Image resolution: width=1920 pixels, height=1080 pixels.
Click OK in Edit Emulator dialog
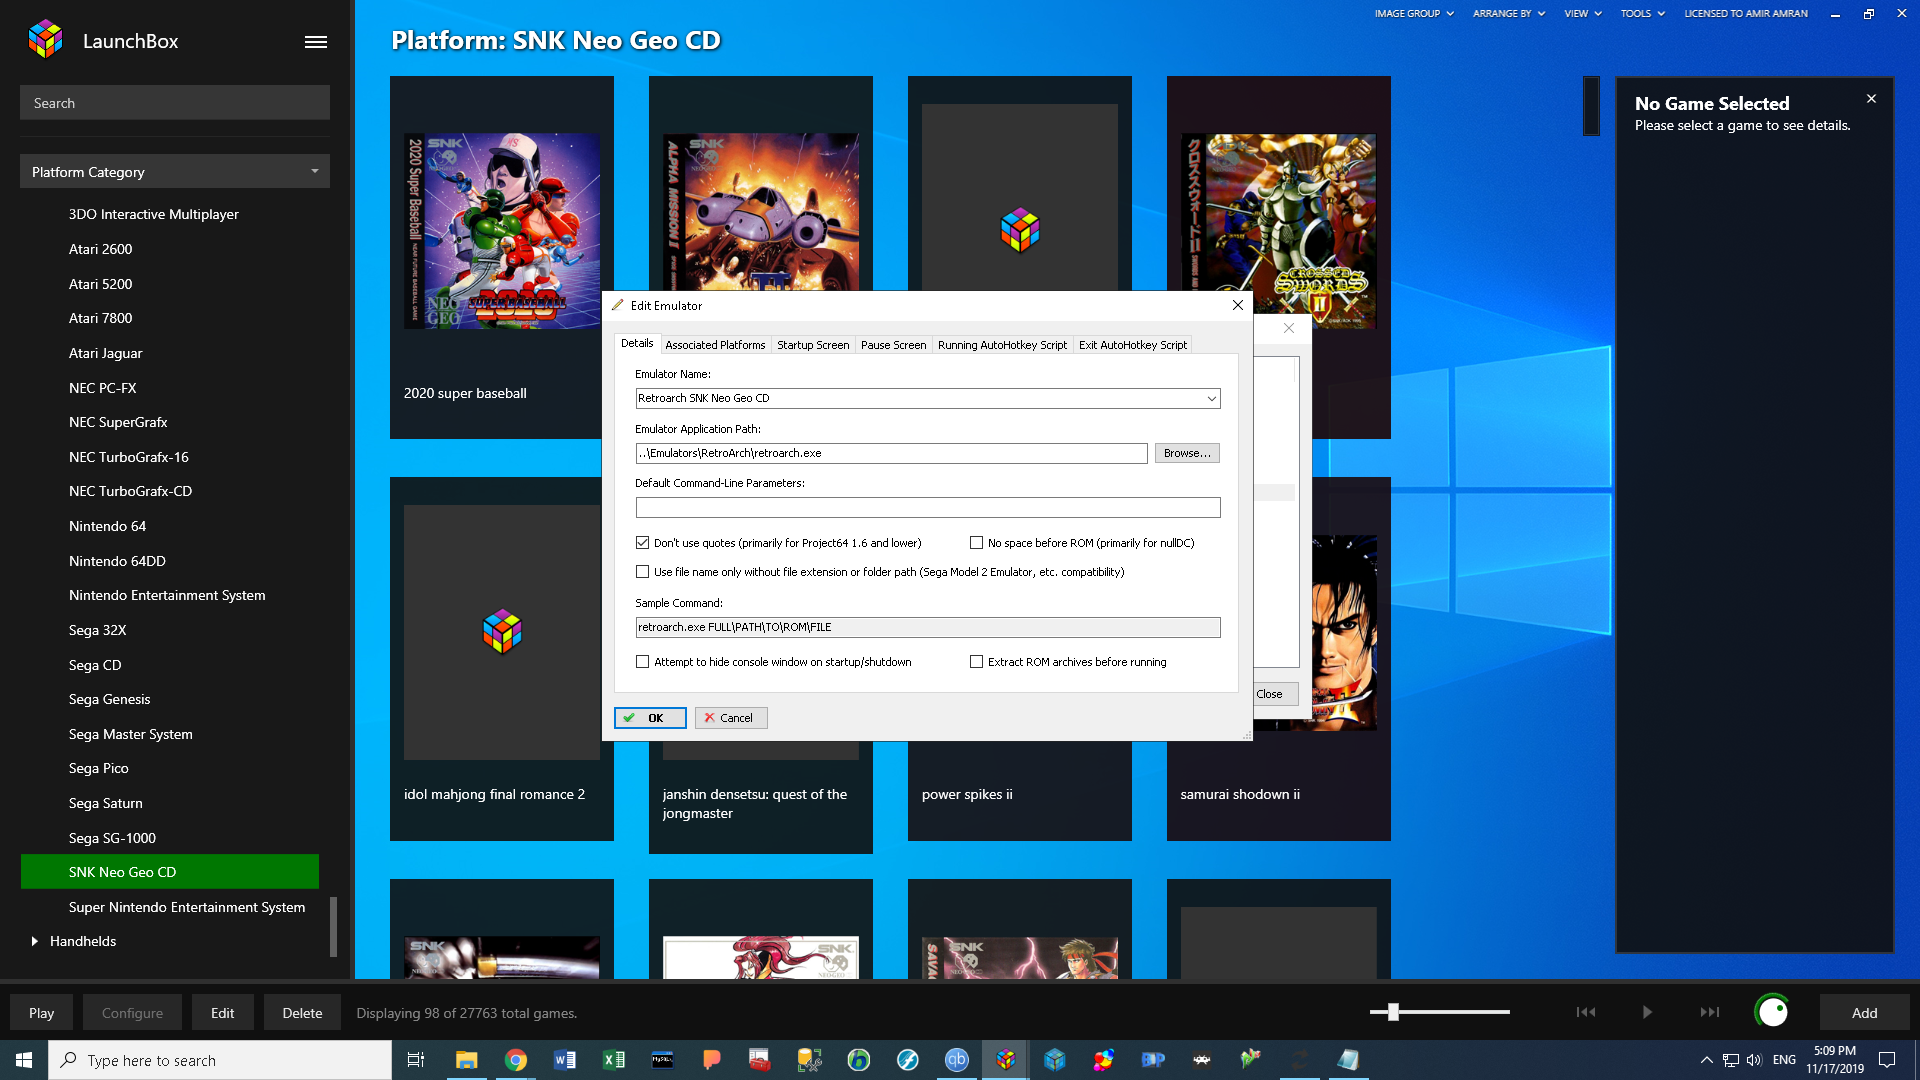coord(650,718)
